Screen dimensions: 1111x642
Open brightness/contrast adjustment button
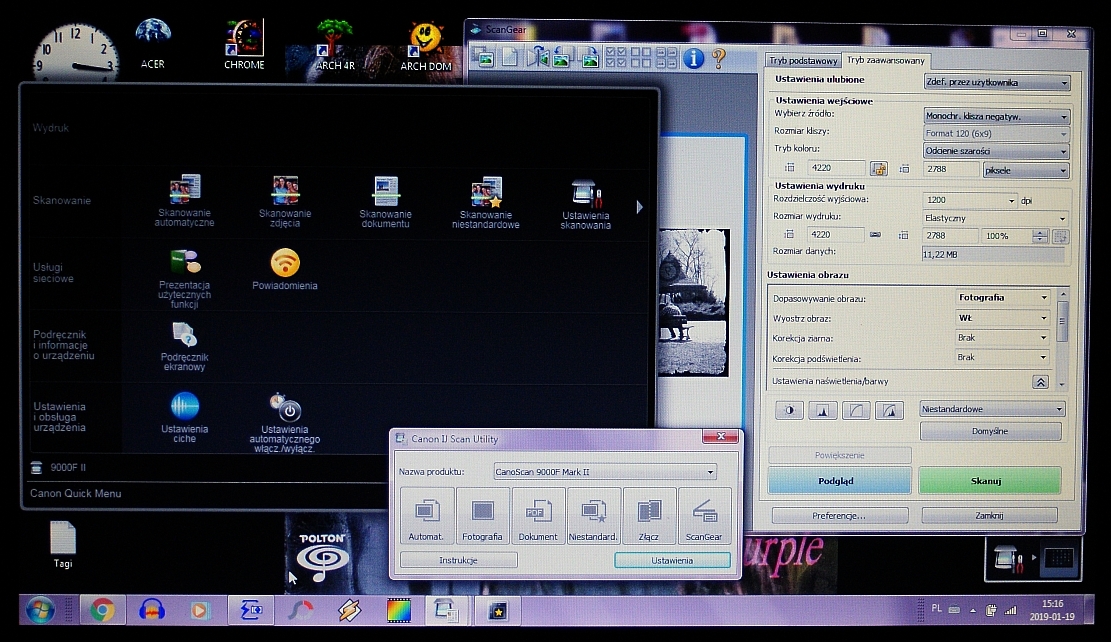click(x=789, y=410)
